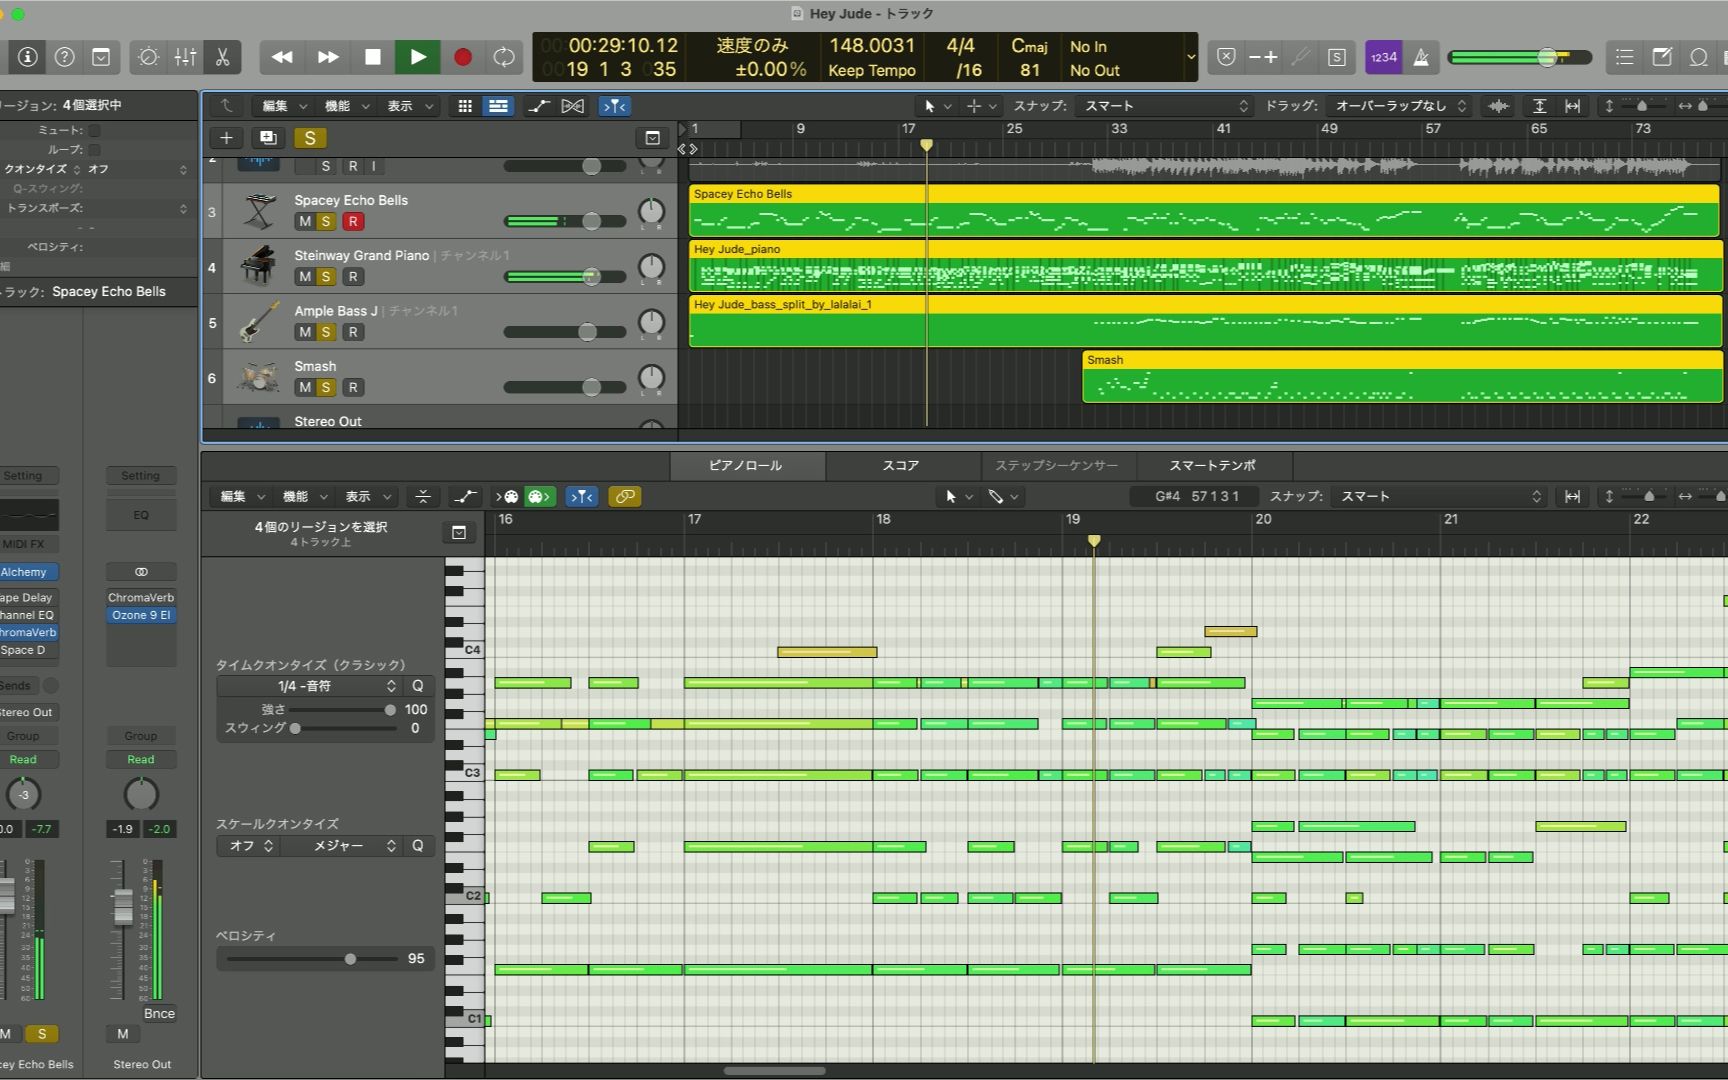The image size is (1728, 1080).
Task: Switch to the ピアノロール tab
Action: click(746, 465)
